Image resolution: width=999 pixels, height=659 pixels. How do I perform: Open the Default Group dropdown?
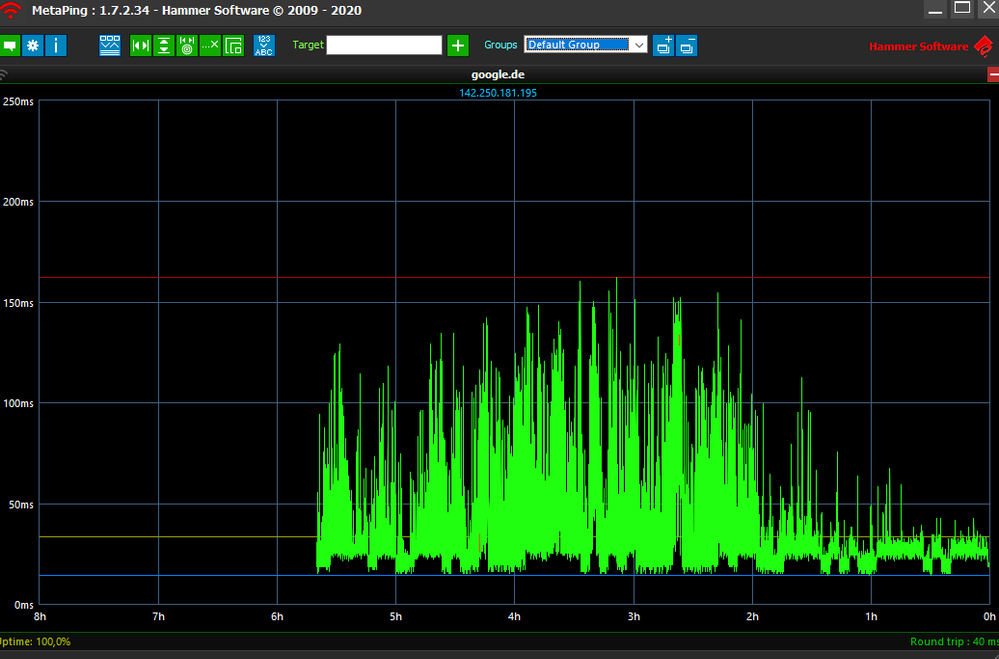585,45
